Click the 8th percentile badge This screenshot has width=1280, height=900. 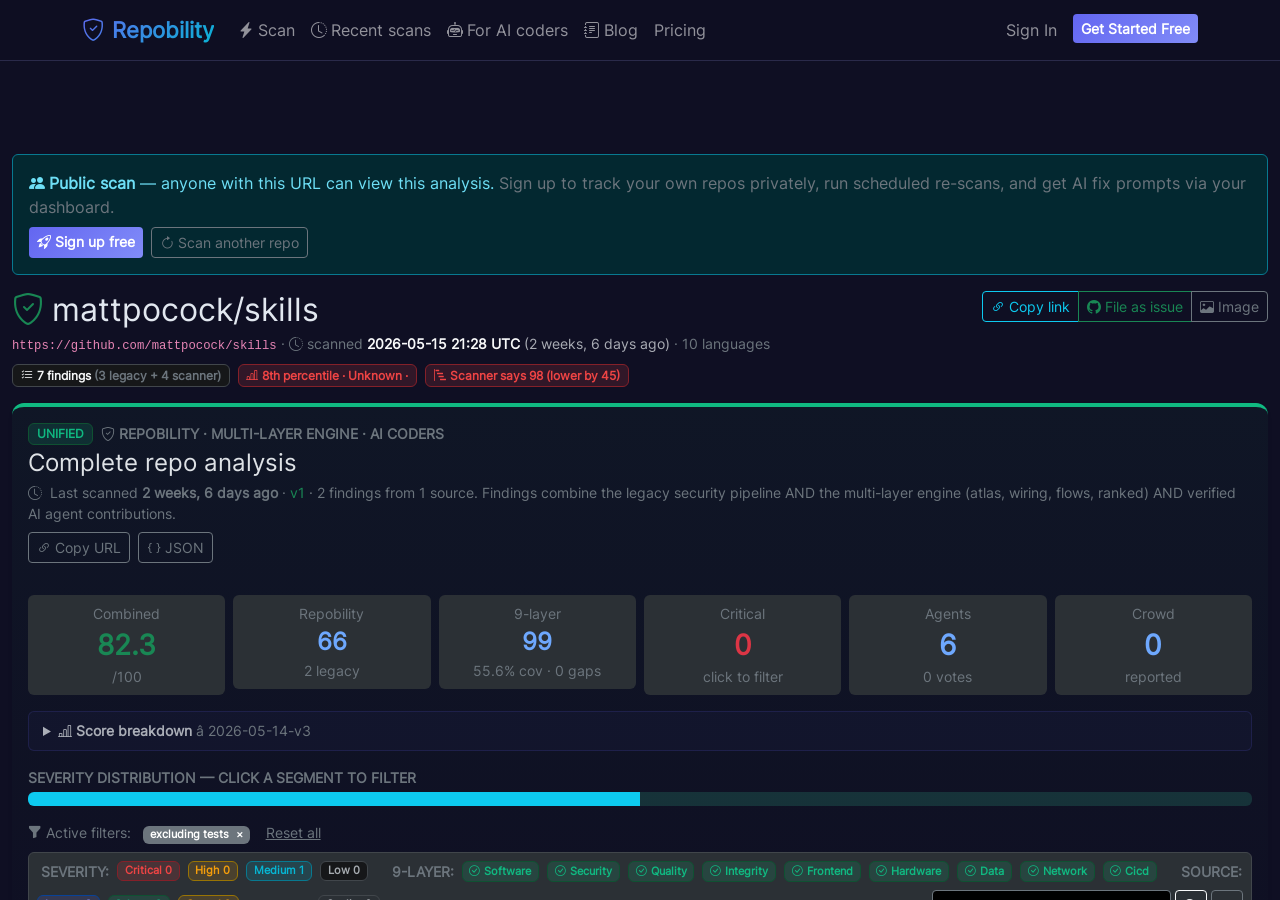coord(327,375)
